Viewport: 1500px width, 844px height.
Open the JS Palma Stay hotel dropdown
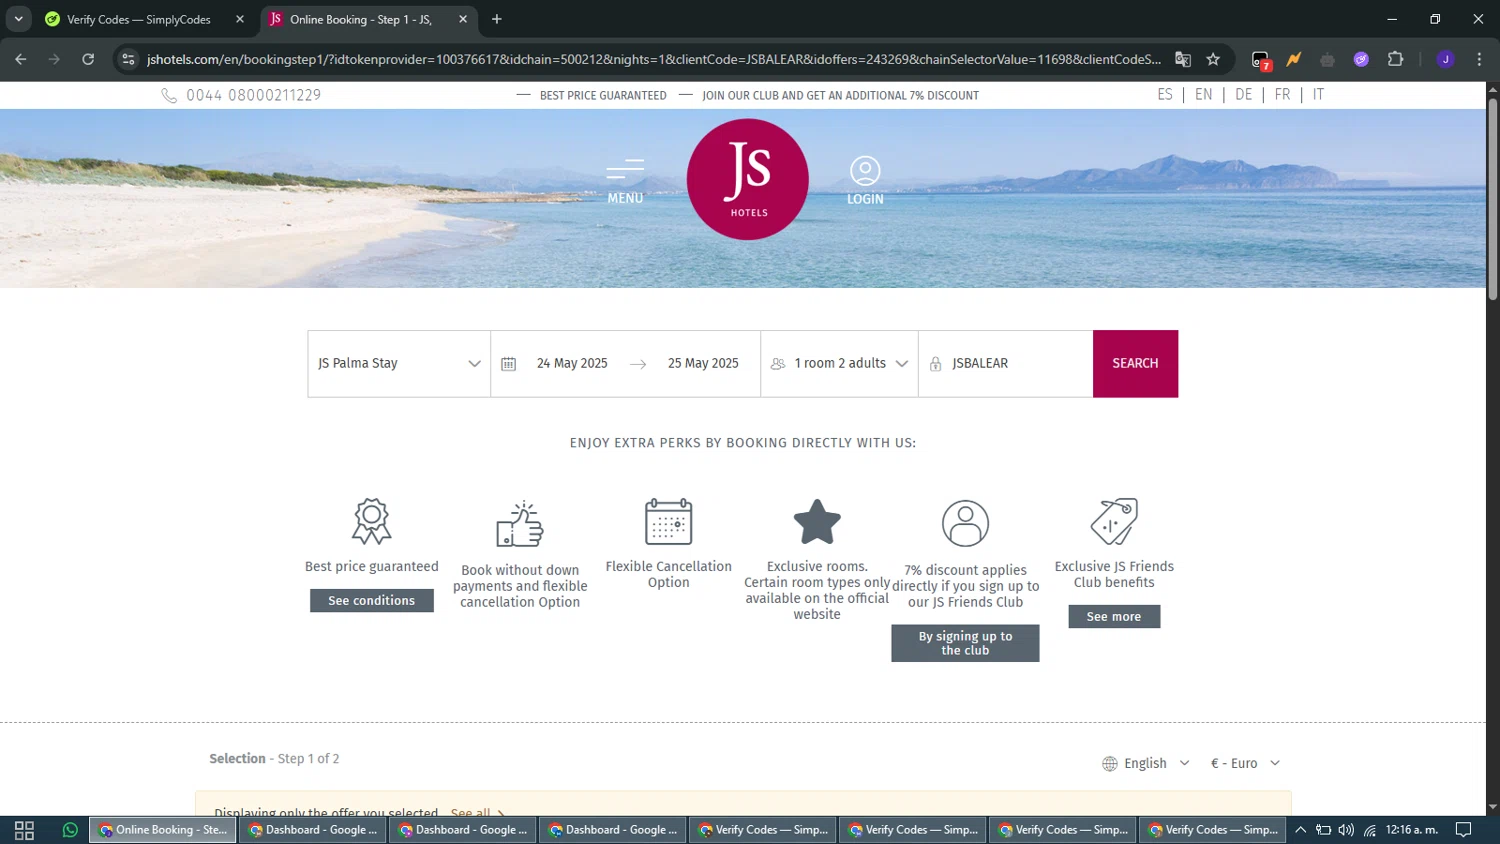pos(399,364)
